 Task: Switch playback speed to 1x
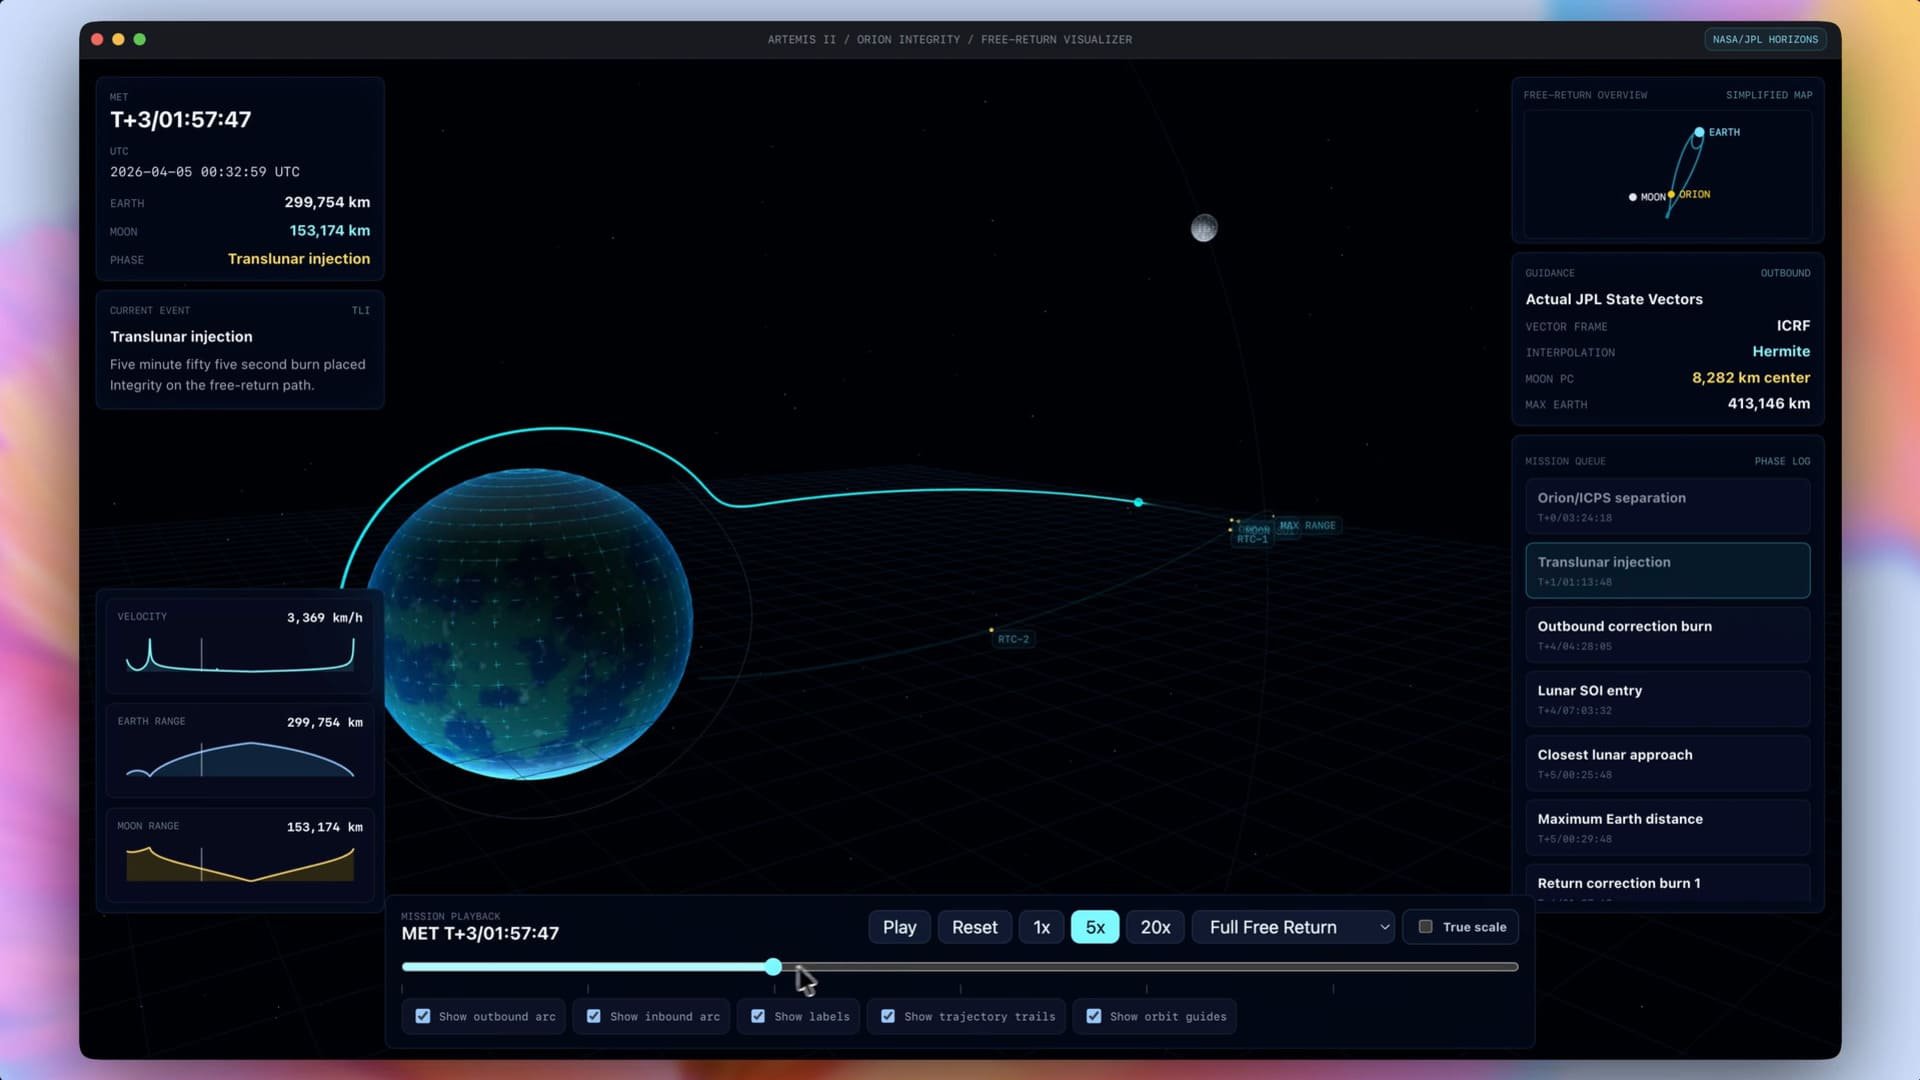tap(1040, 926)
